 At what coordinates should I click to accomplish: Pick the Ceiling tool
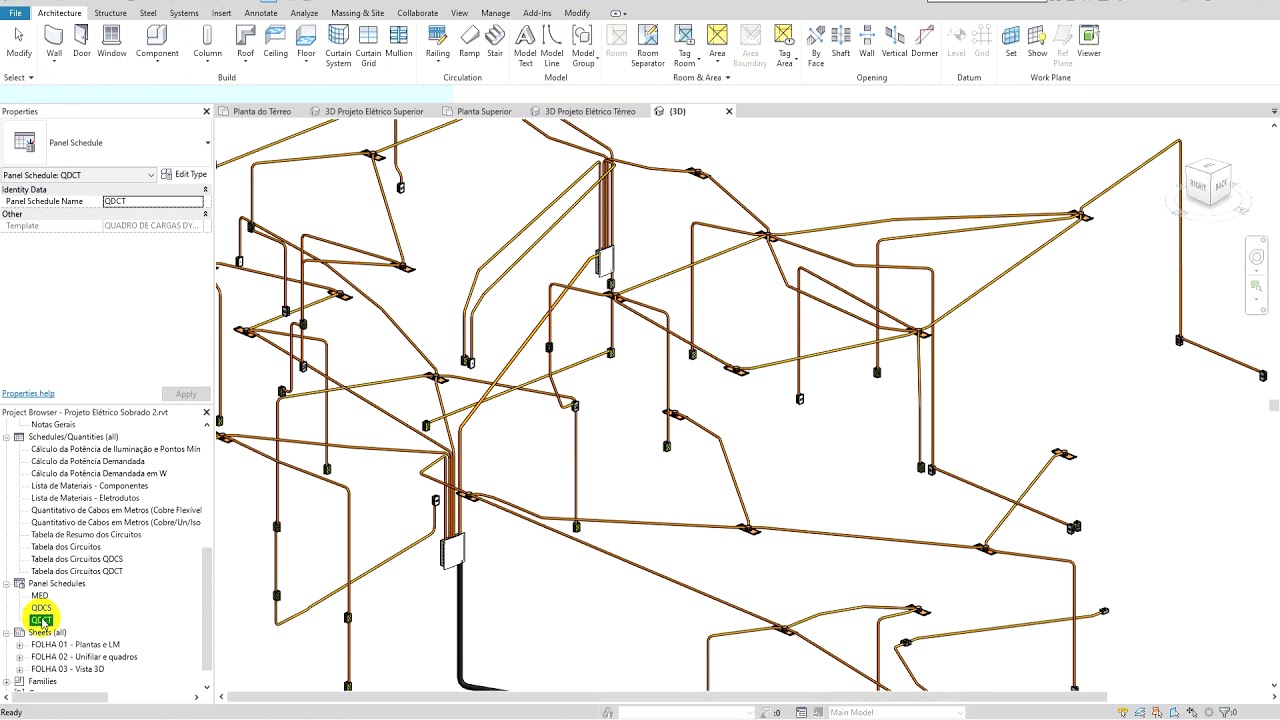pos(276,42)
